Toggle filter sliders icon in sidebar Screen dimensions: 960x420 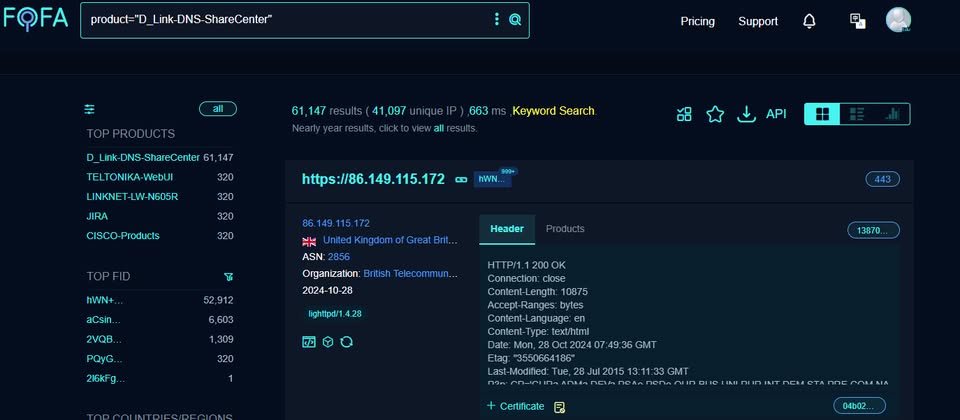89,110
